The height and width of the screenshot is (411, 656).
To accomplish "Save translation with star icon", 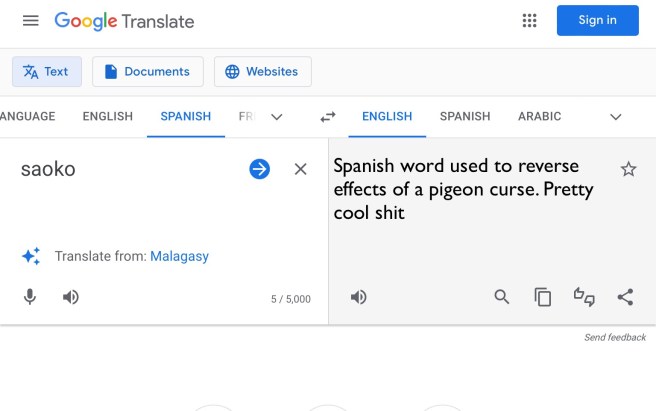I will point(628,169).
